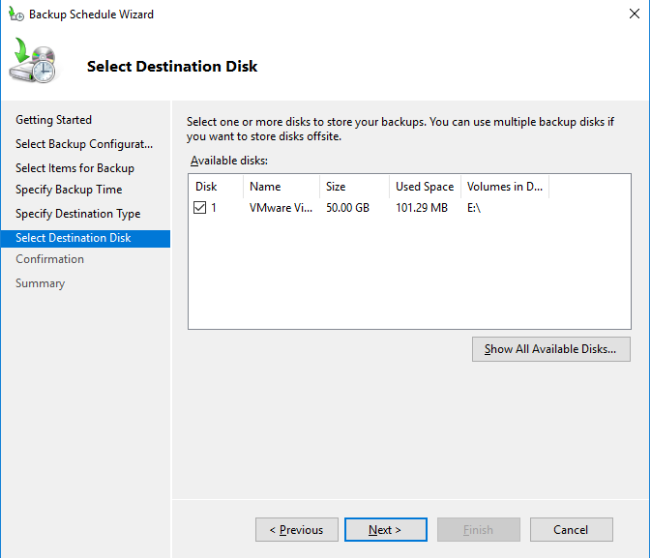Click the Volumes in D... column header
Screen dimensions: 650x558
pyautogui.click(x=504, y=187)
